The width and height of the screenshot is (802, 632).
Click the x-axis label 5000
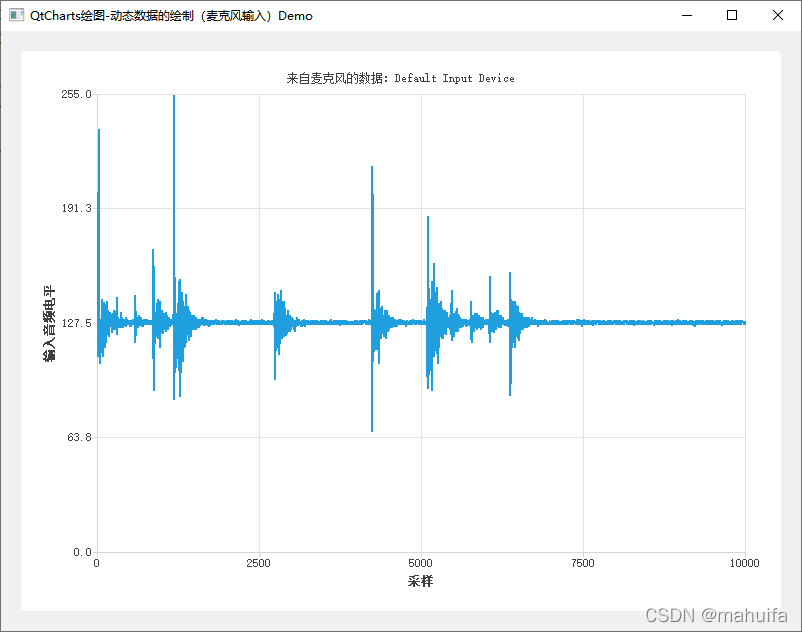[420, 563]
